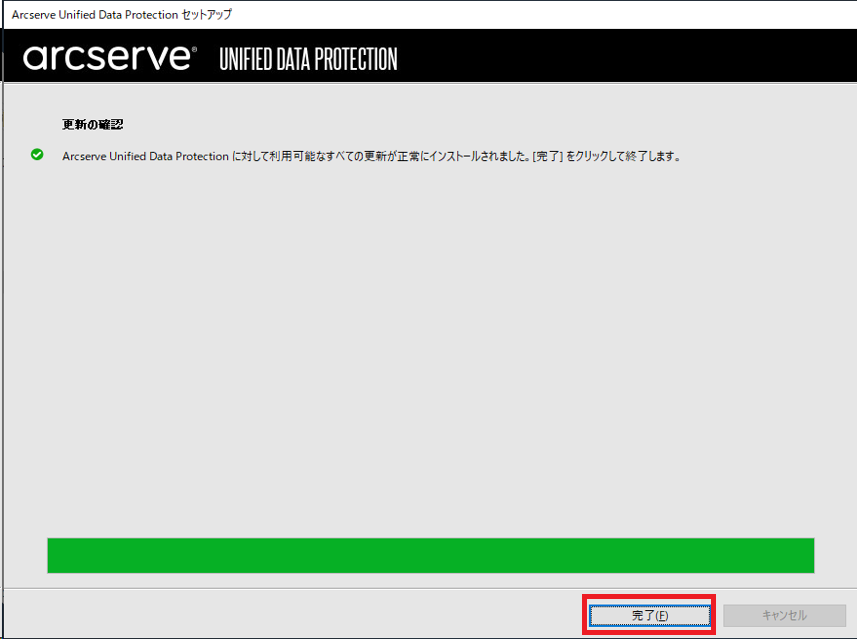Click the 更新の確認 heading text
Image resolution: width=857 pixels, height=639 pixels.
[92, 125]
